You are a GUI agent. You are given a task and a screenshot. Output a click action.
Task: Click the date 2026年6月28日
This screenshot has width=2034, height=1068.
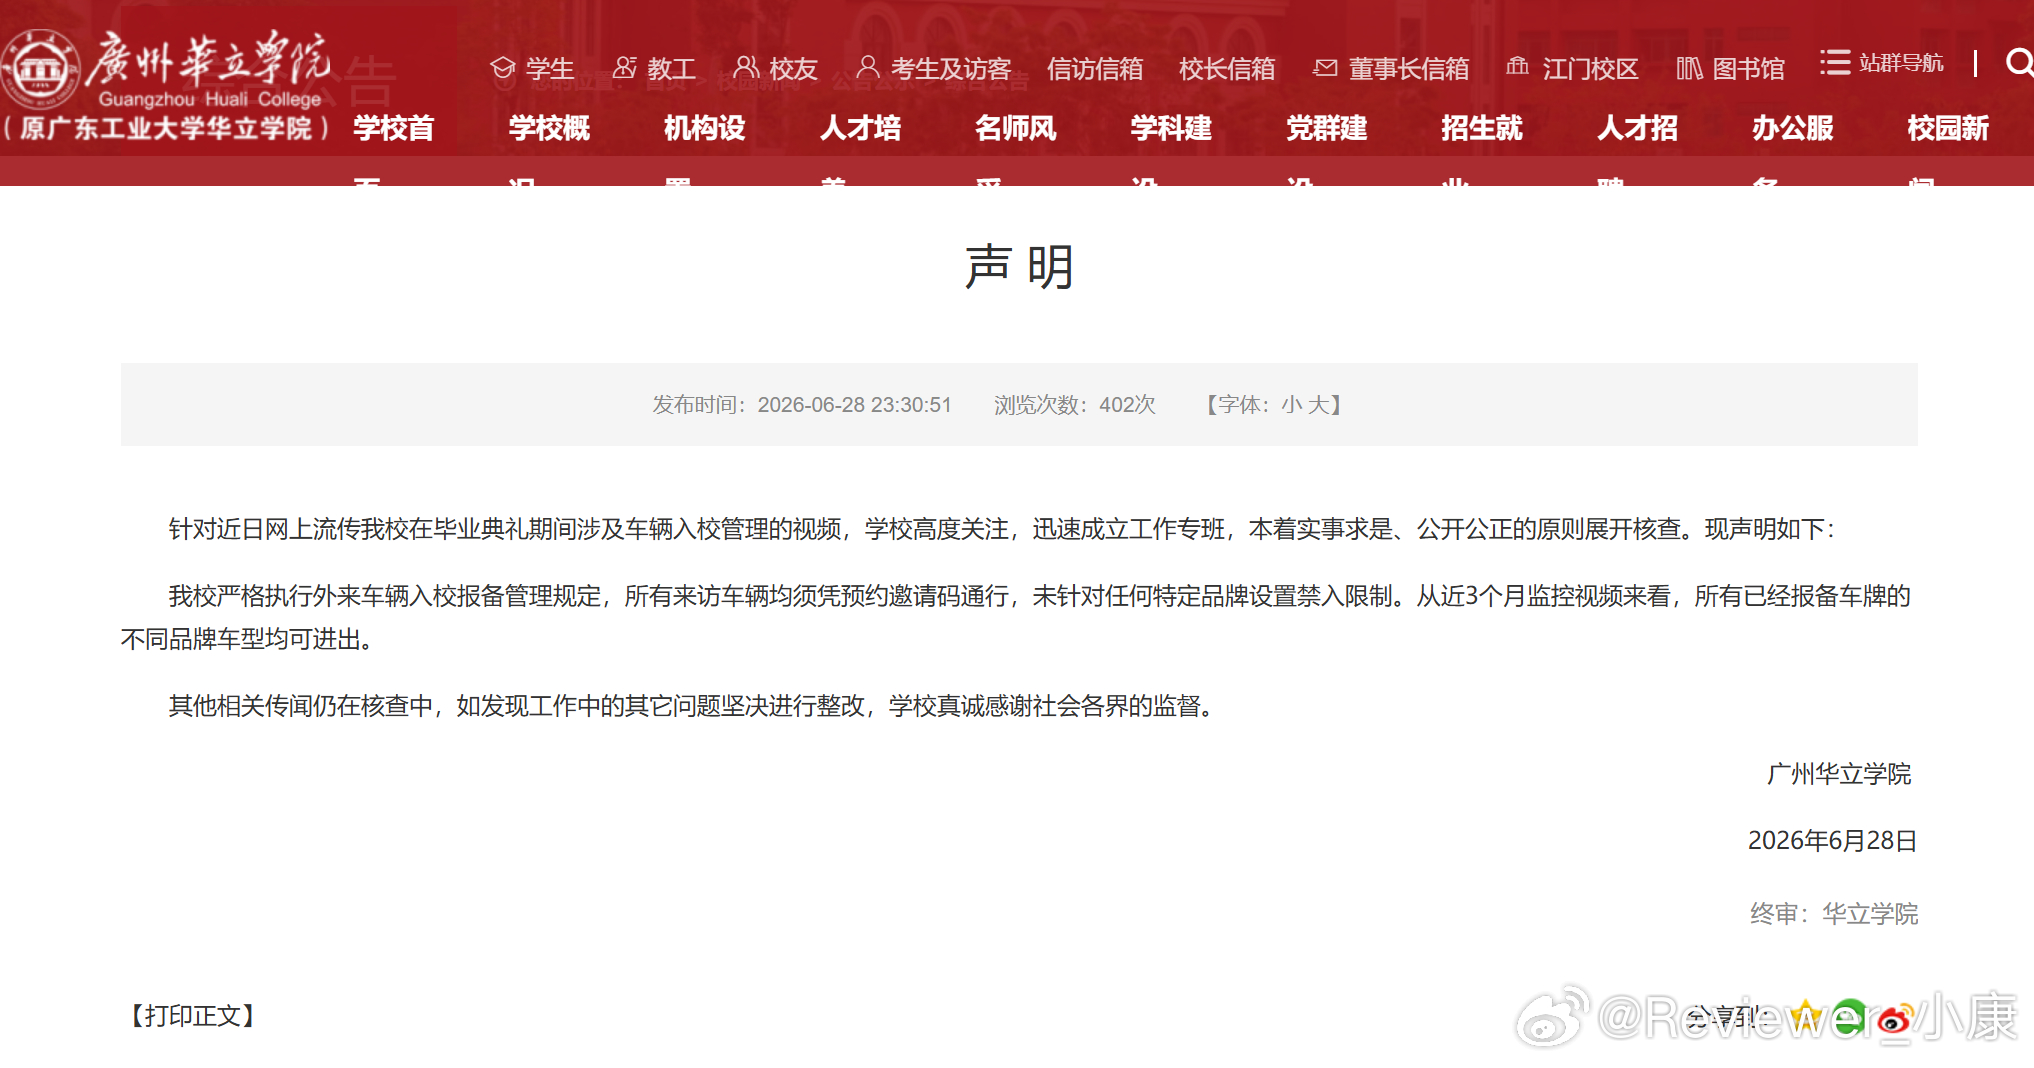[x=1832, y=841]
